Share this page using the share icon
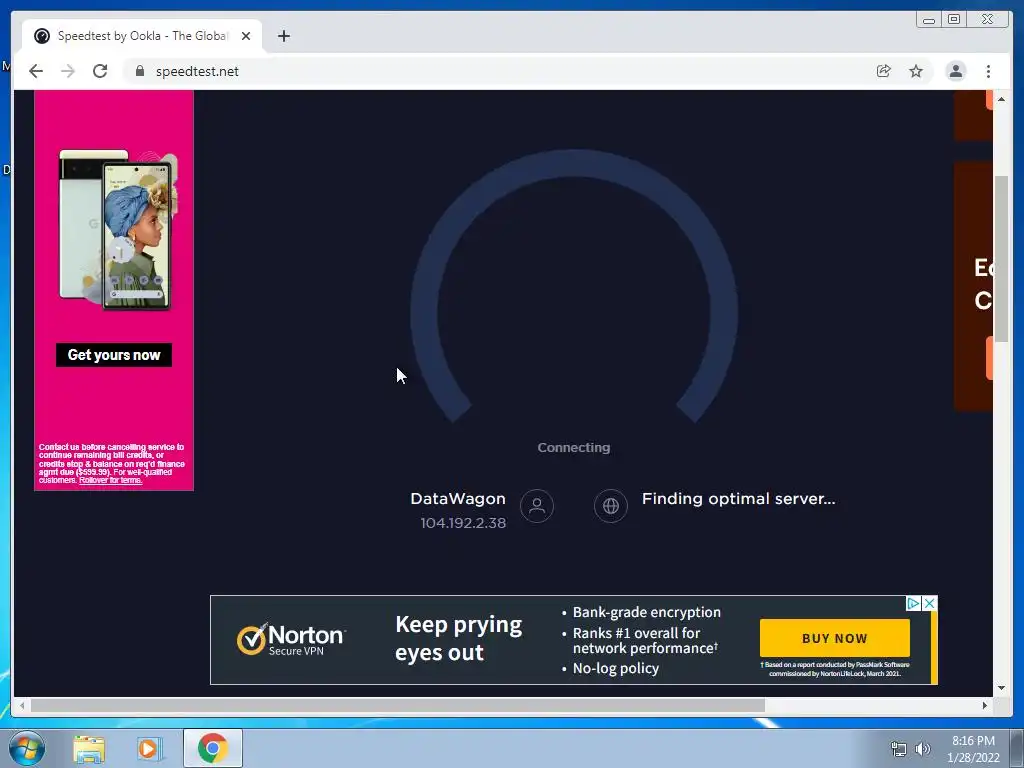Image resolution: width=1024 pixels, height=768 pixels. click(x=884, y=71)
